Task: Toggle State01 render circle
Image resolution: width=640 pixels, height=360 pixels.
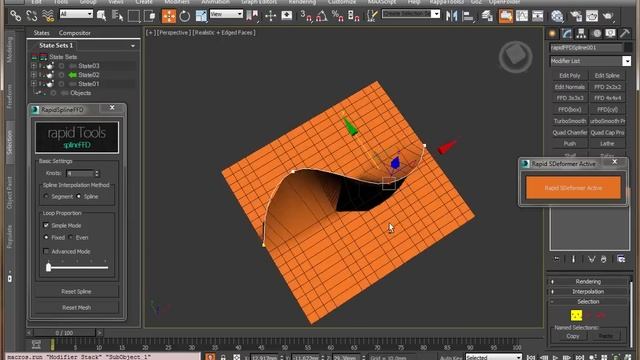Action: click(x=61, y=84)
